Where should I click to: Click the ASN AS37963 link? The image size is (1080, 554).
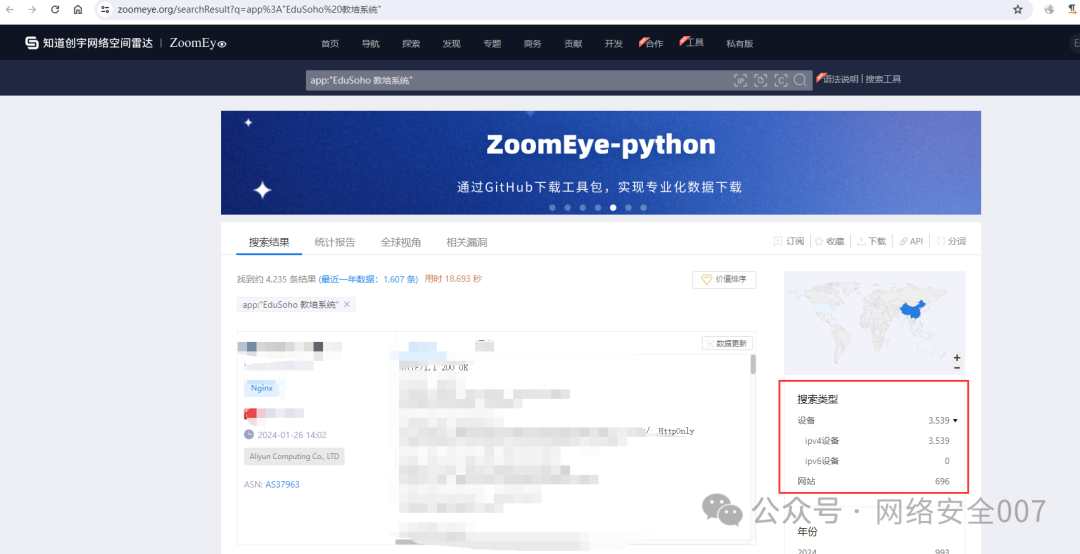(x=282, y=484)
